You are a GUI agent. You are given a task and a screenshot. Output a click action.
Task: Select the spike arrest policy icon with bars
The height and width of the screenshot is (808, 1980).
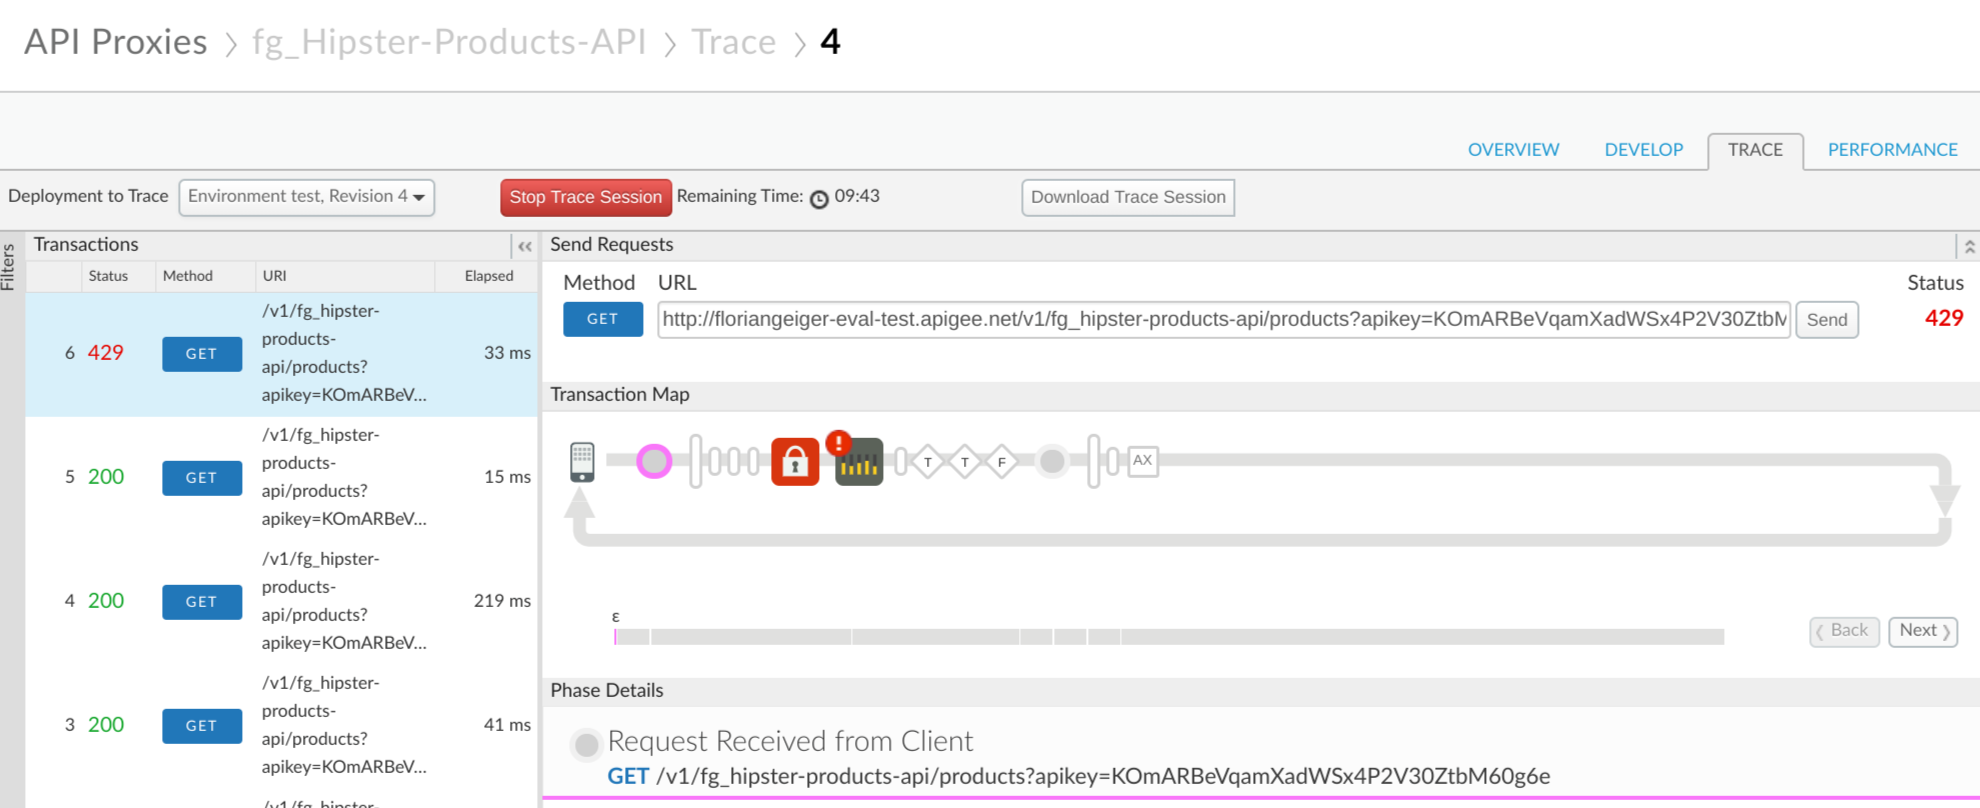[859, 463]
